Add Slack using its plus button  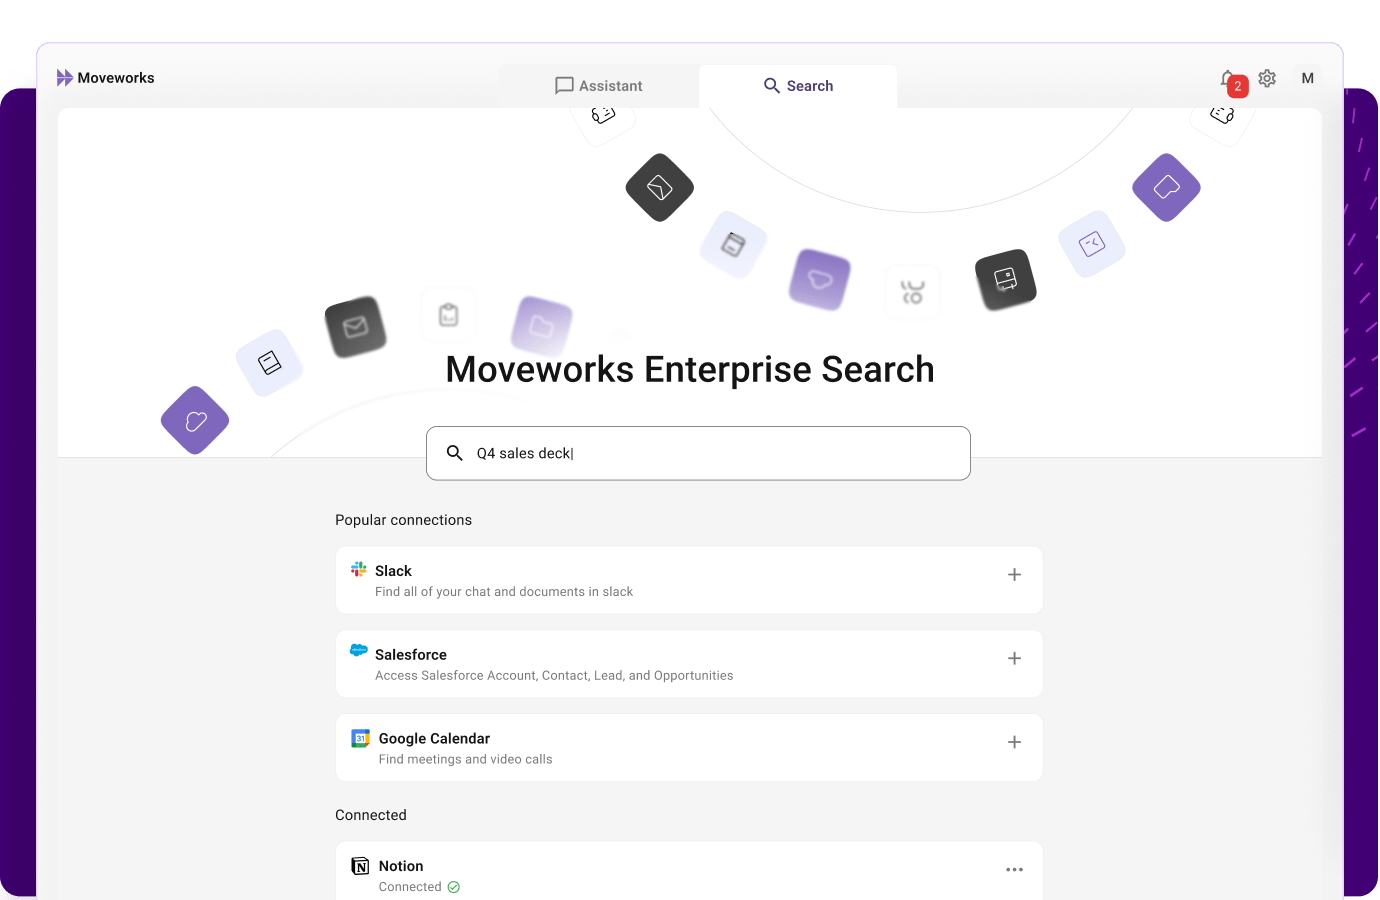1014,574
